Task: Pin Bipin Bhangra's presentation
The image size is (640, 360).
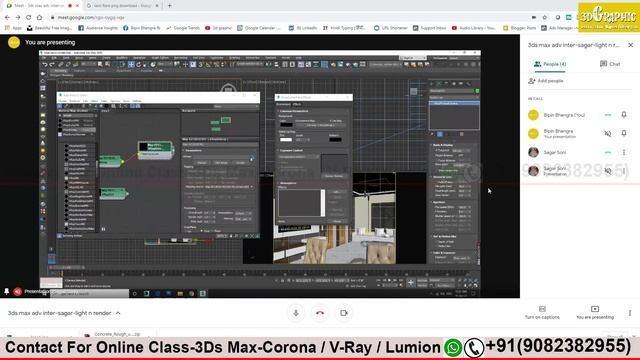Action: (624, 133)
